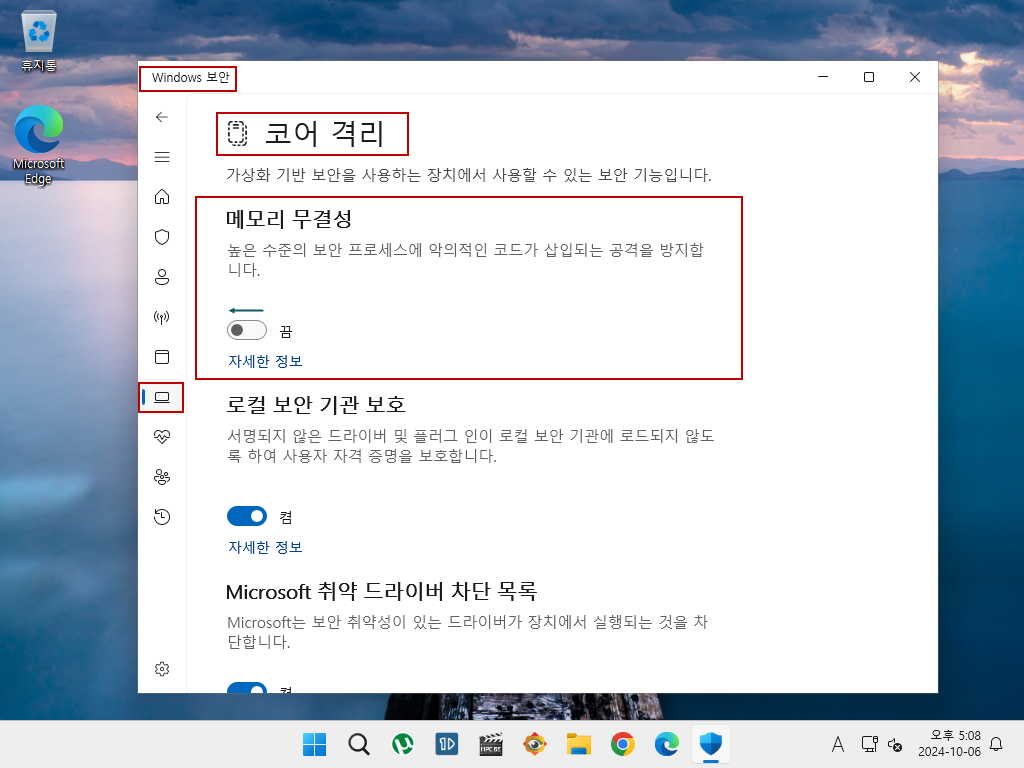Open the blue 1D app in taskbar
The width and height of the screenshot is (1024, 768).
pos(447,744)
